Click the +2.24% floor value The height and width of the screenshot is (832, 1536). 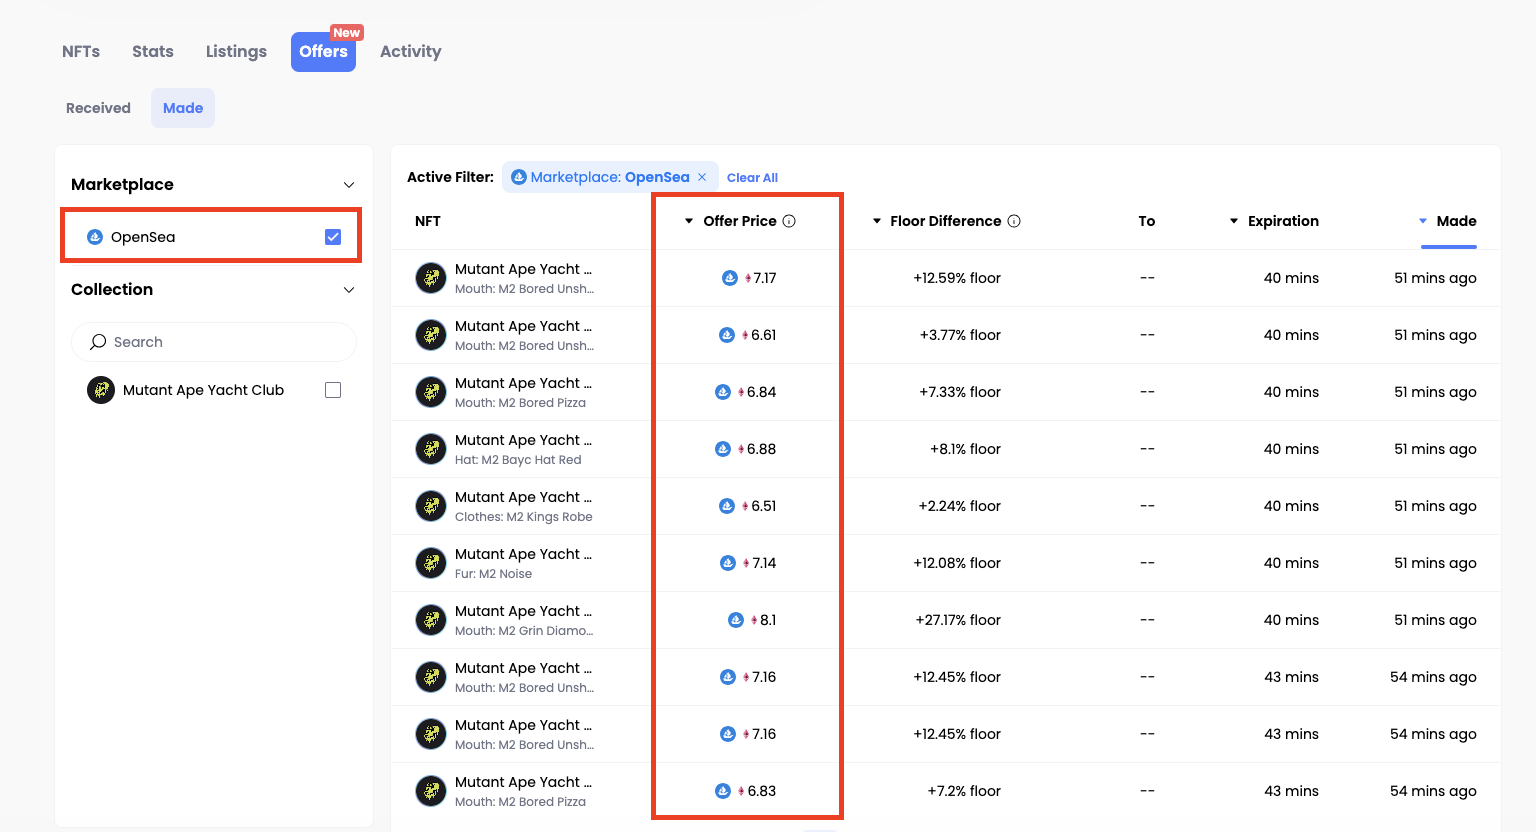click(960, 506)
